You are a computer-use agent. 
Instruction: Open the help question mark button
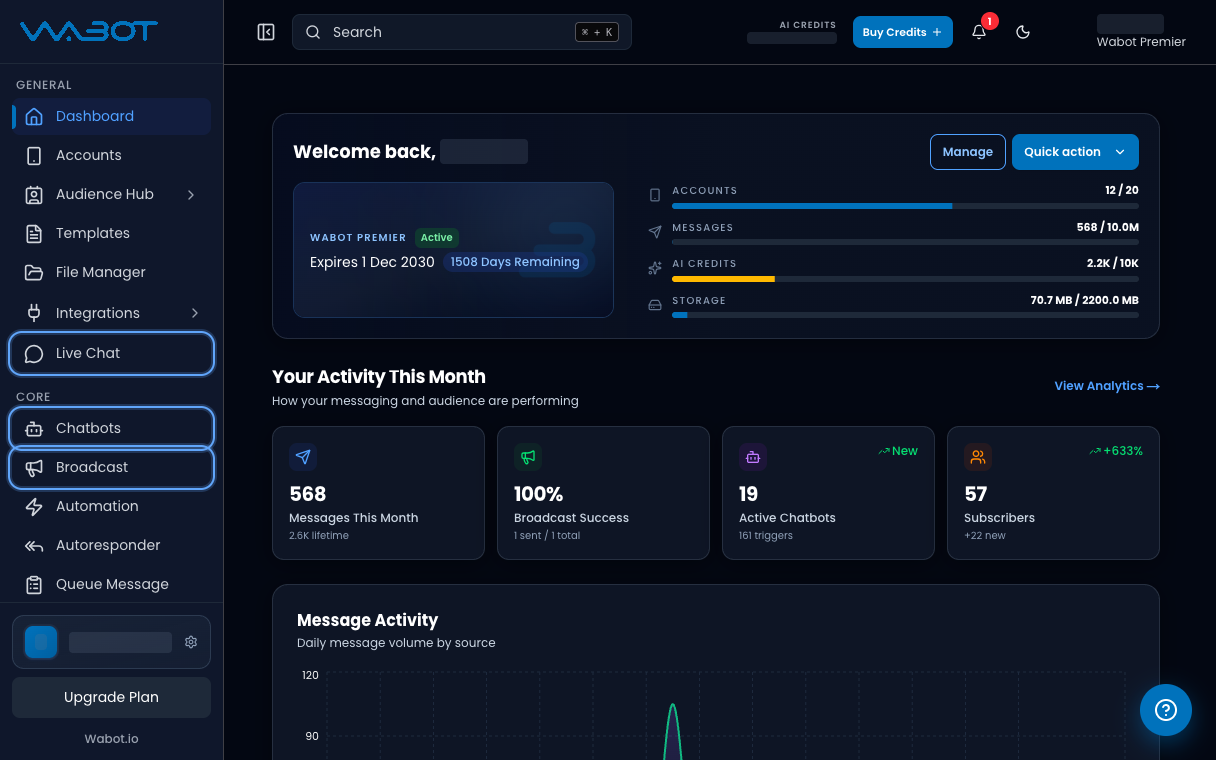(1166, 710)
